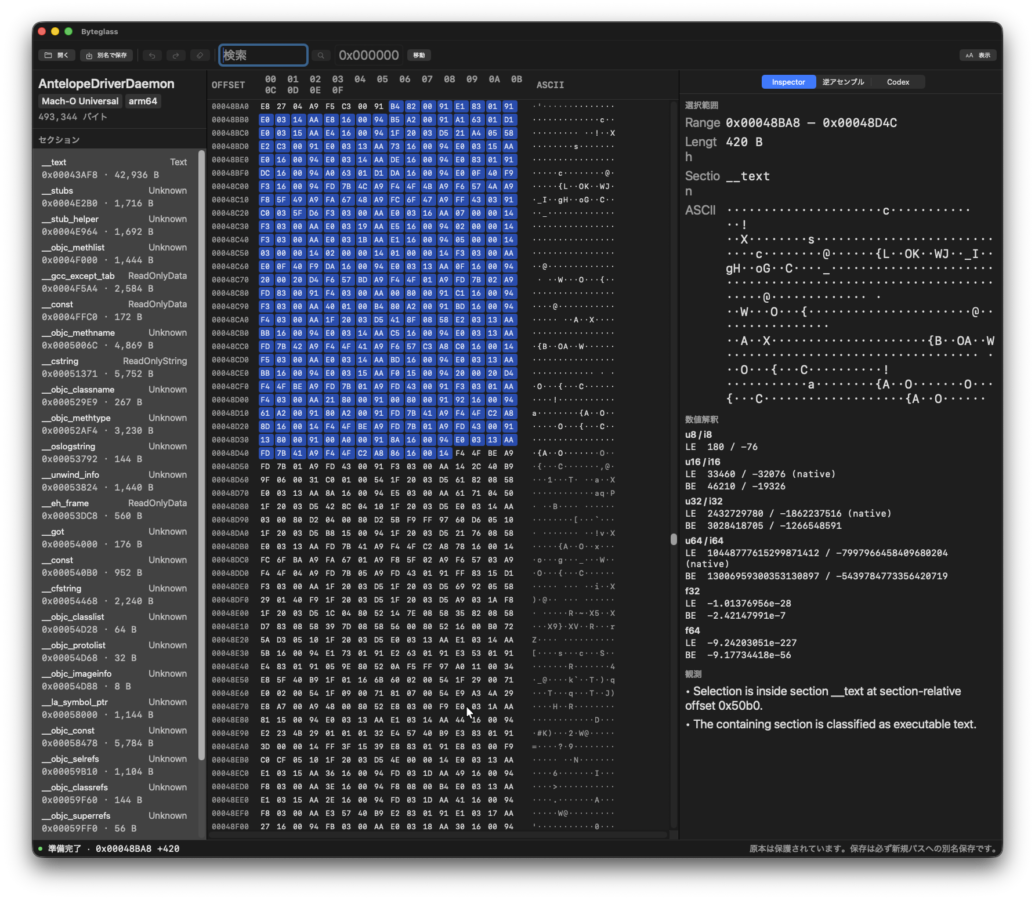This screenshot has height=900, width=1035.
Task: Click the redo arrow icon
Action: (x=176, y=55)
